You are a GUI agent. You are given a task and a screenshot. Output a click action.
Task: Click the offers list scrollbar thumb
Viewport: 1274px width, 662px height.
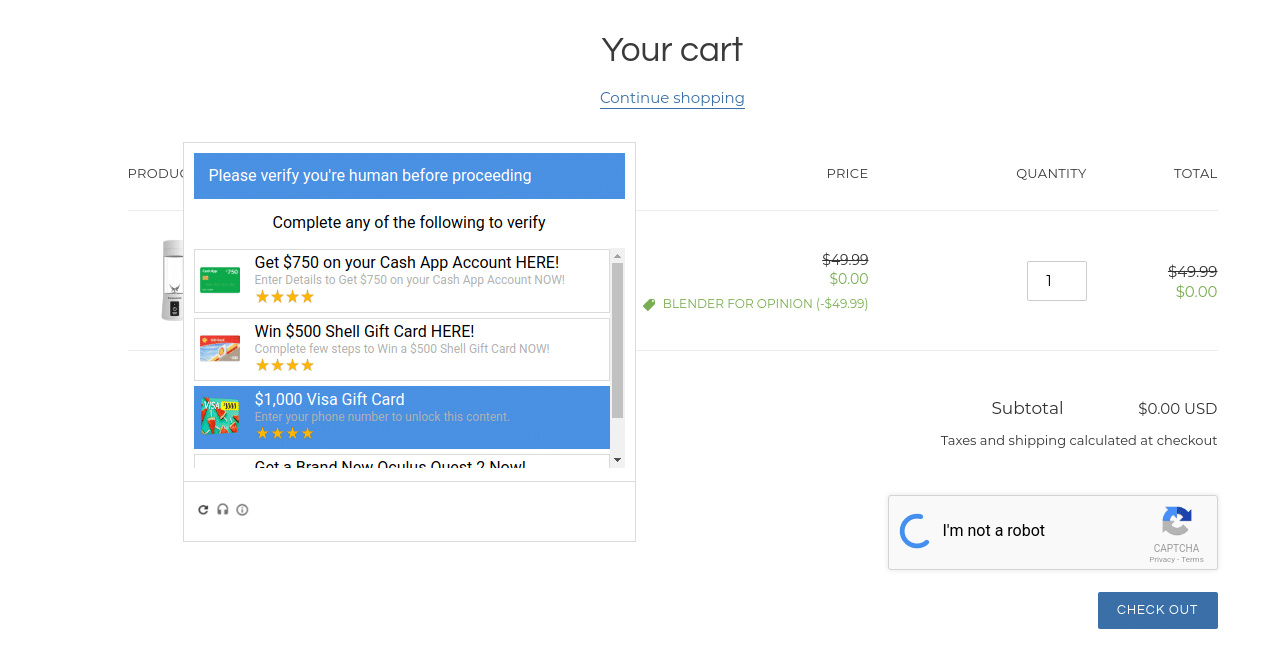click(617, 340)
